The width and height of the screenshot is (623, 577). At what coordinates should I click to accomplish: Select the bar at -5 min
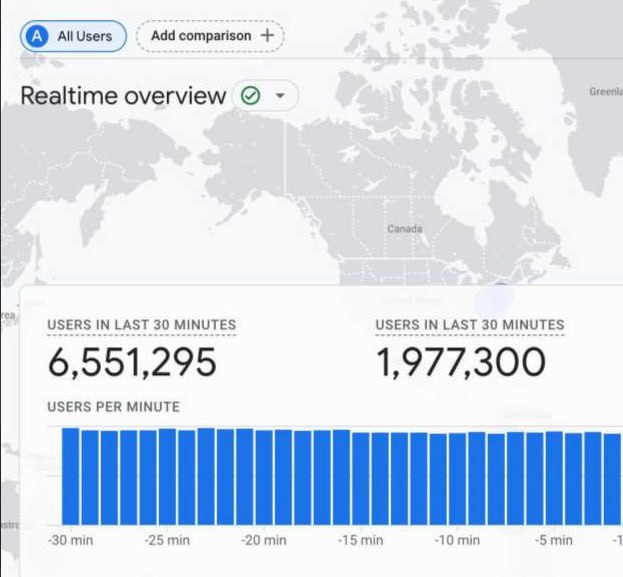pyautogui.click(x=554, y=478)
